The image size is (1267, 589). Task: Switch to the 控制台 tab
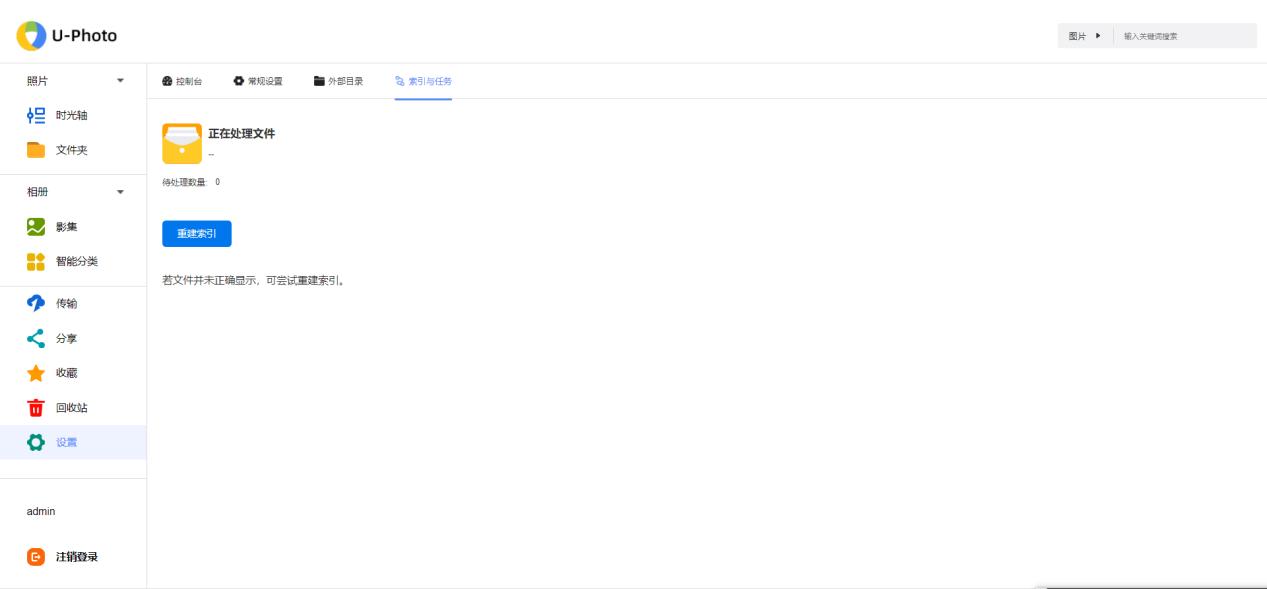point(182,81)
